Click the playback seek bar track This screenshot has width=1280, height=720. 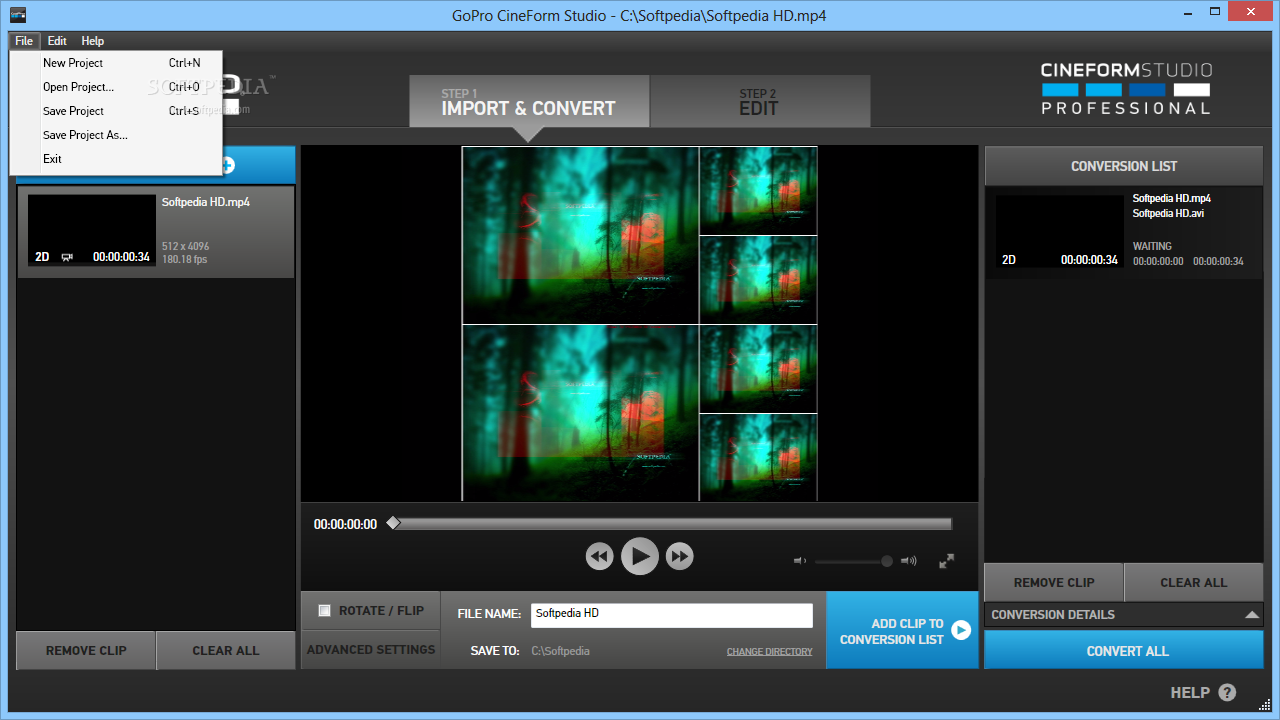(671, 523)
